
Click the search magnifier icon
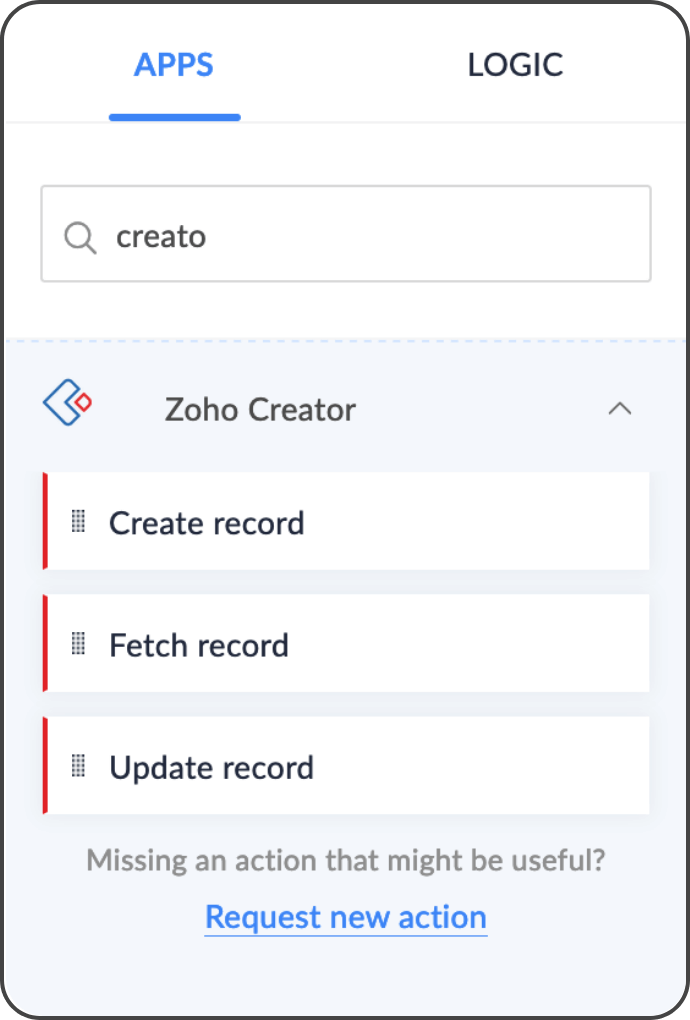point(80,237)
